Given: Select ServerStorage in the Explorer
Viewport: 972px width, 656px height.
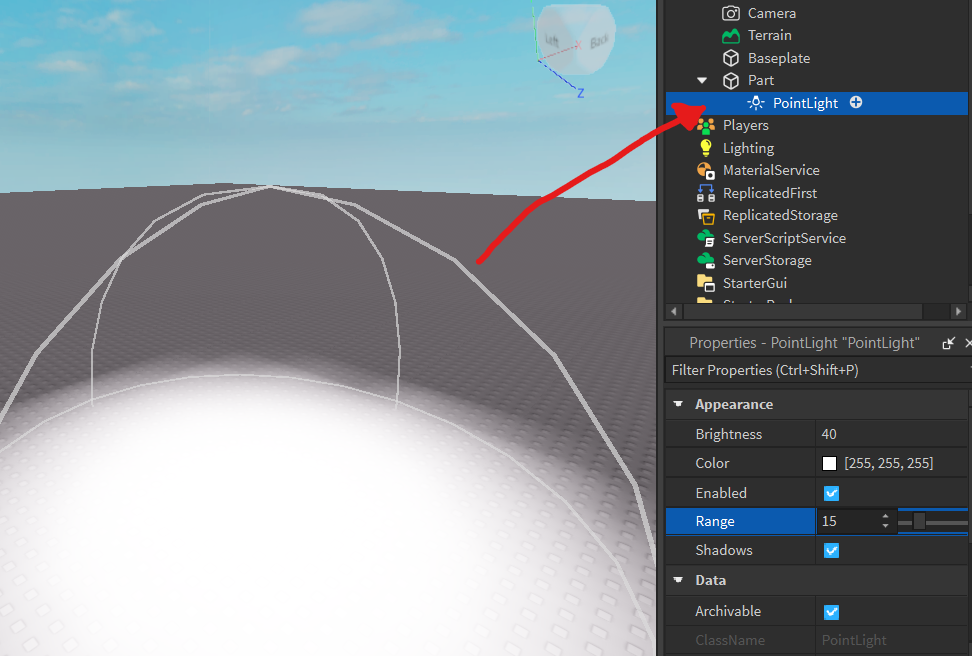Looking at the screenshot, I should pos(767,260).
